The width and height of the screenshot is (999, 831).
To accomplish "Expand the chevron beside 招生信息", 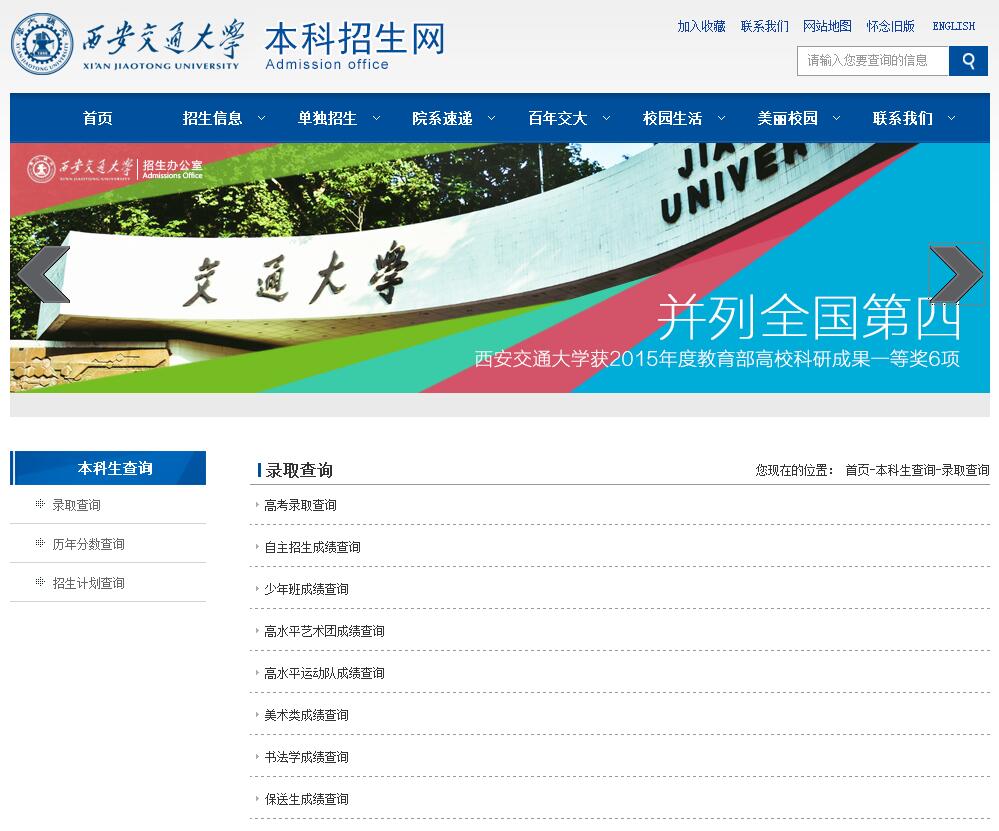I will [x=261, y=118].
